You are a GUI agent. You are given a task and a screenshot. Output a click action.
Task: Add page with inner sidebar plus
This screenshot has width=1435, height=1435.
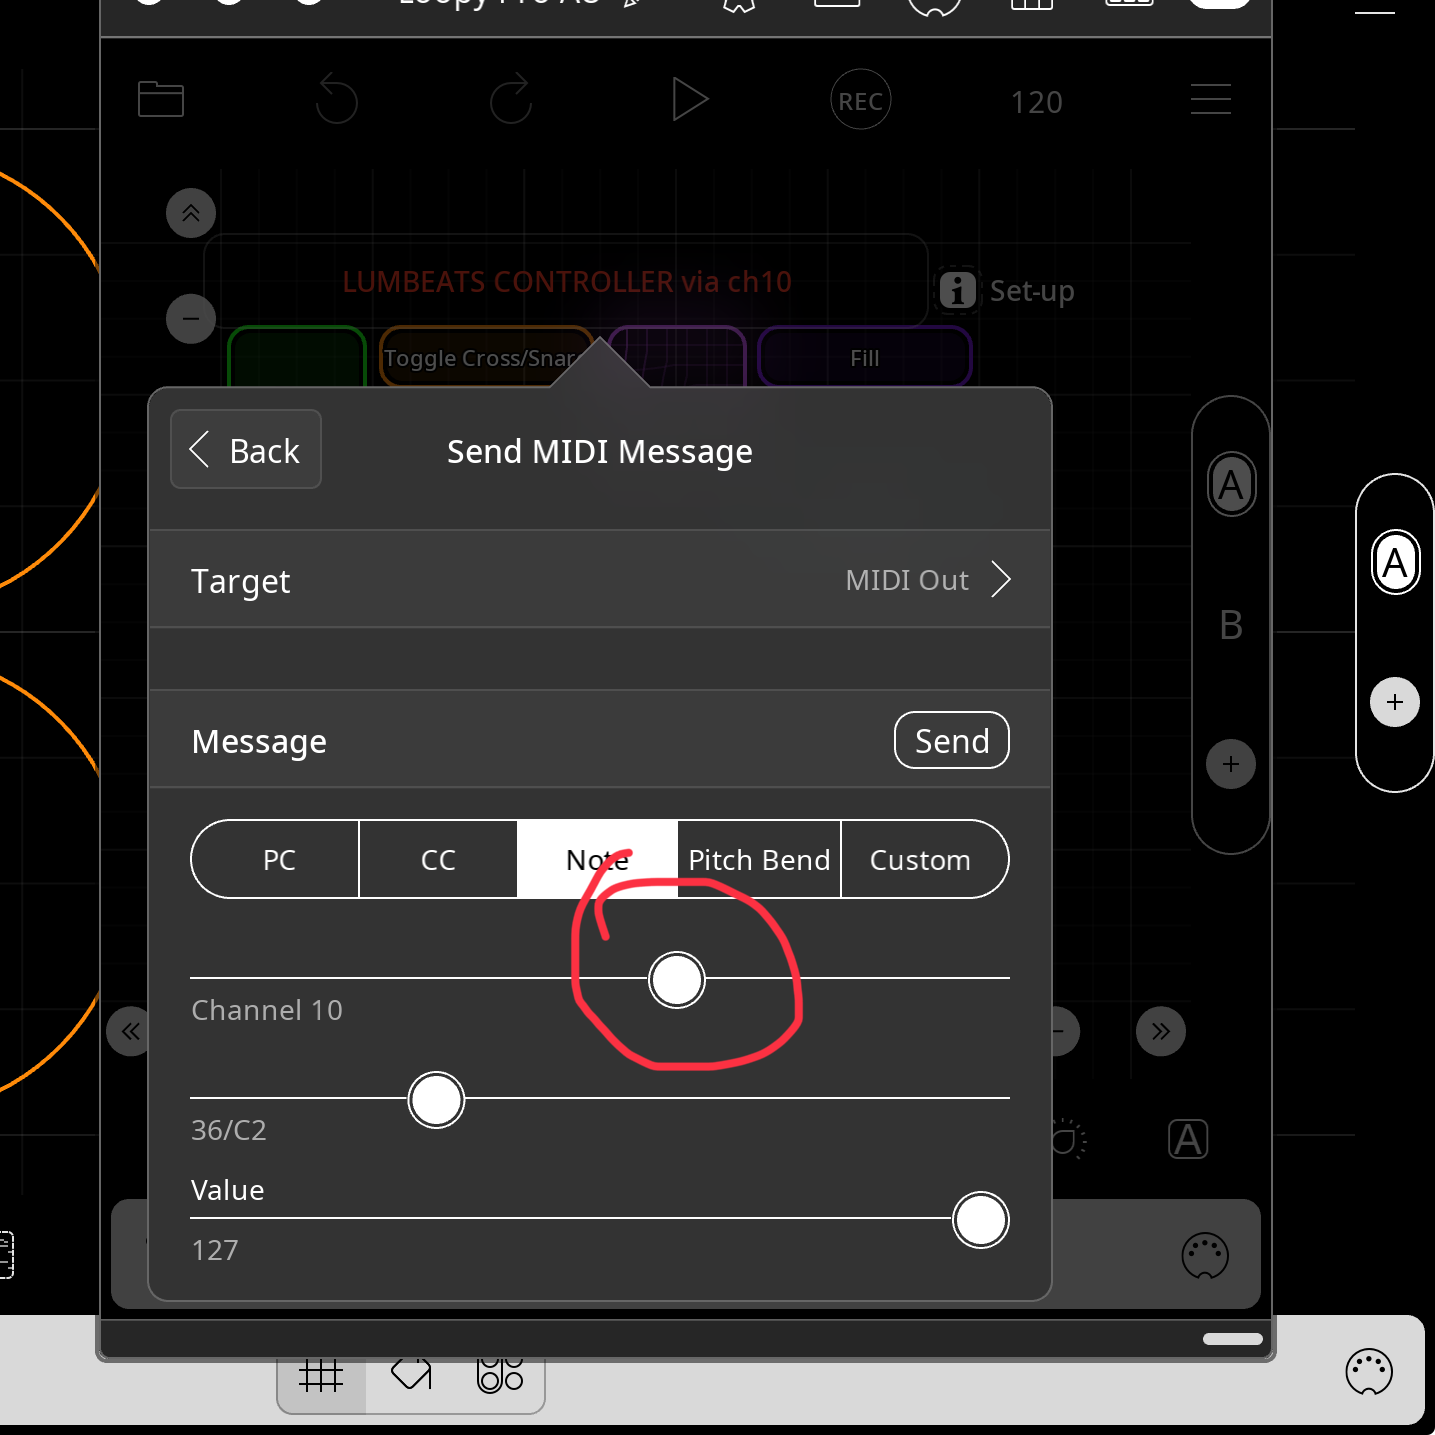click(x=1231, y=764)
